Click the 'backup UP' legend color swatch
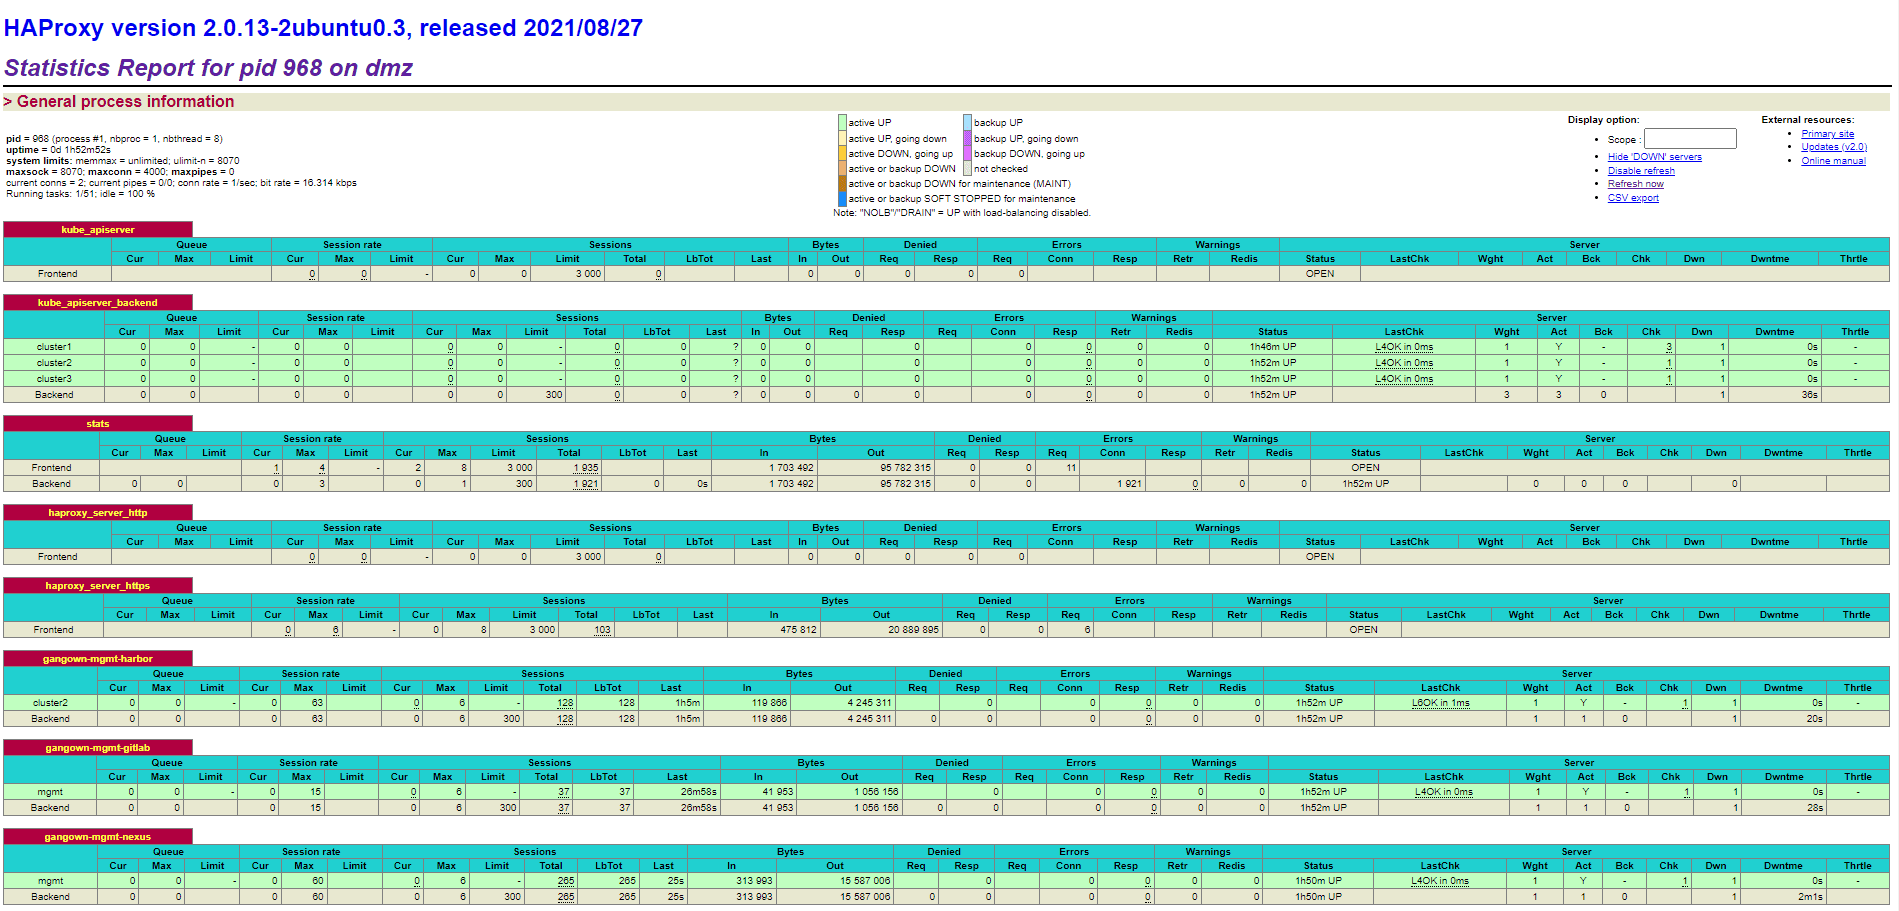 point(967,123)
